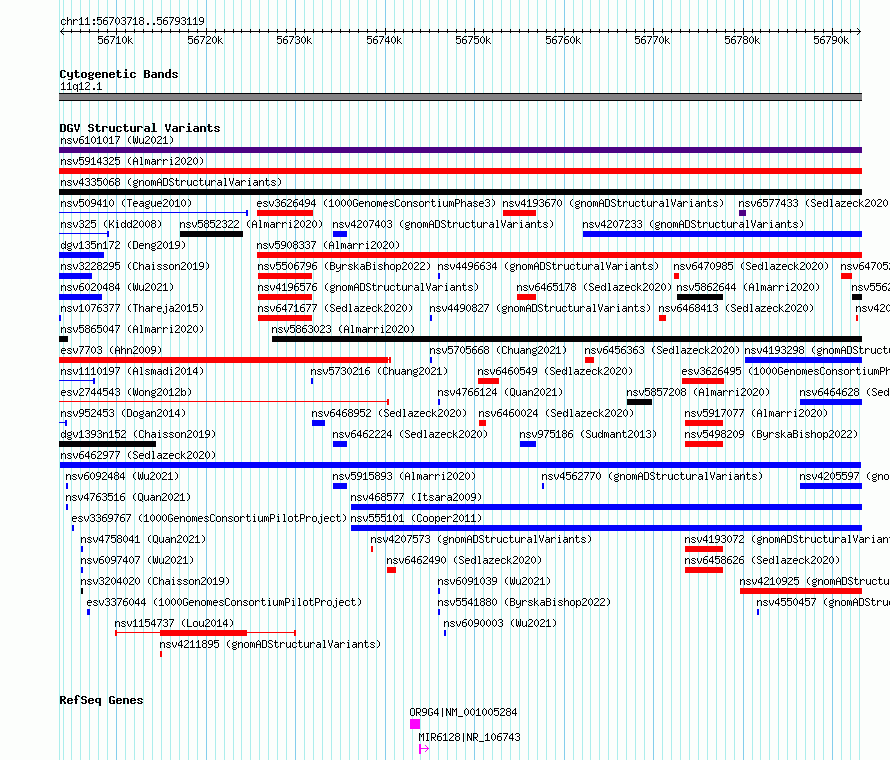
Task: Click the nsv4496634 gnomADStructuralVariants label
Action: pos(548,266)
